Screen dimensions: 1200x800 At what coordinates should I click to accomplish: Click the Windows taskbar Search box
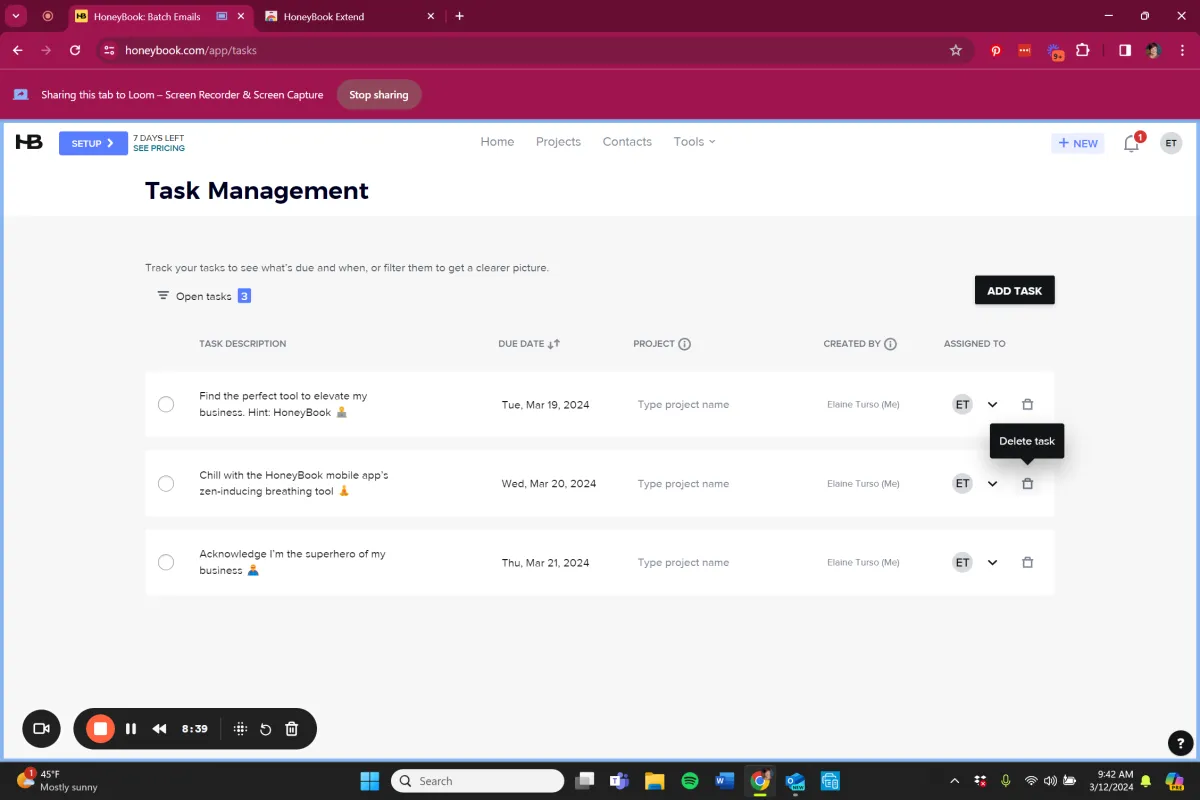(477, 781)
